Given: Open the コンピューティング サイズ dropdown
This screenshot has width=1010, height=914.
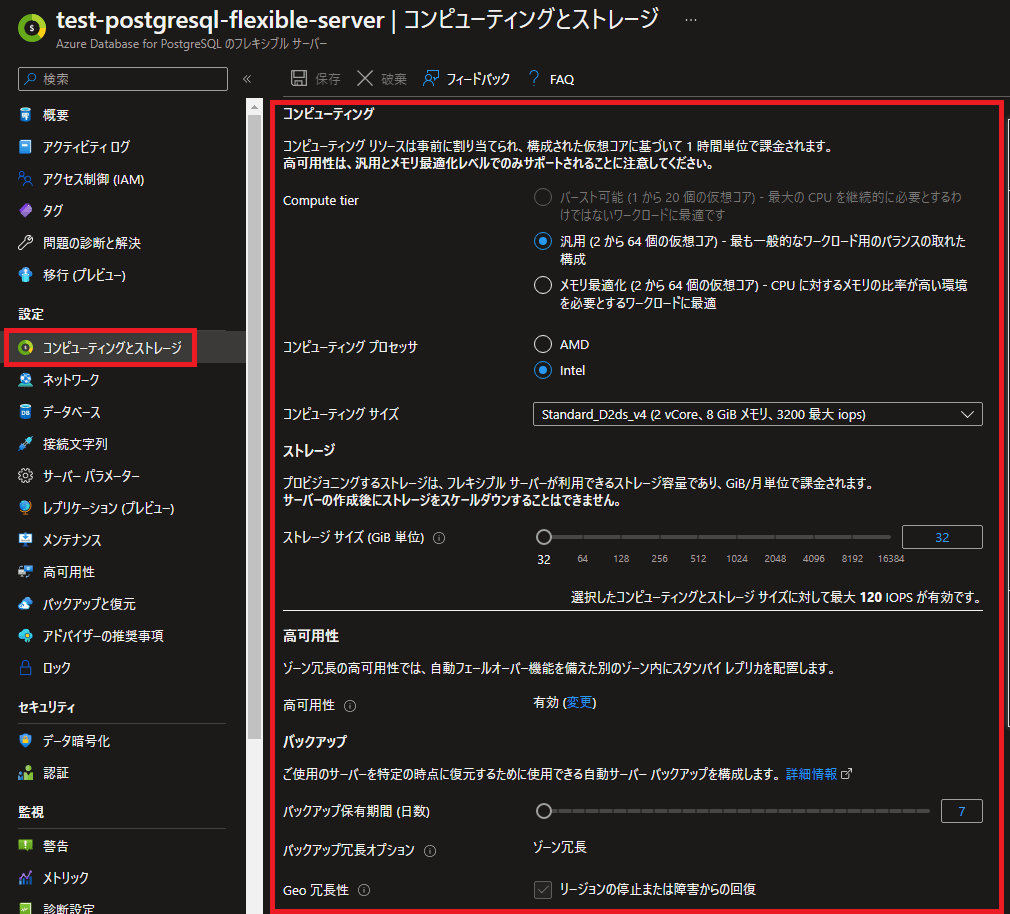Looking at the screenshot, I should pyautogui.click(x=758, y=414).
